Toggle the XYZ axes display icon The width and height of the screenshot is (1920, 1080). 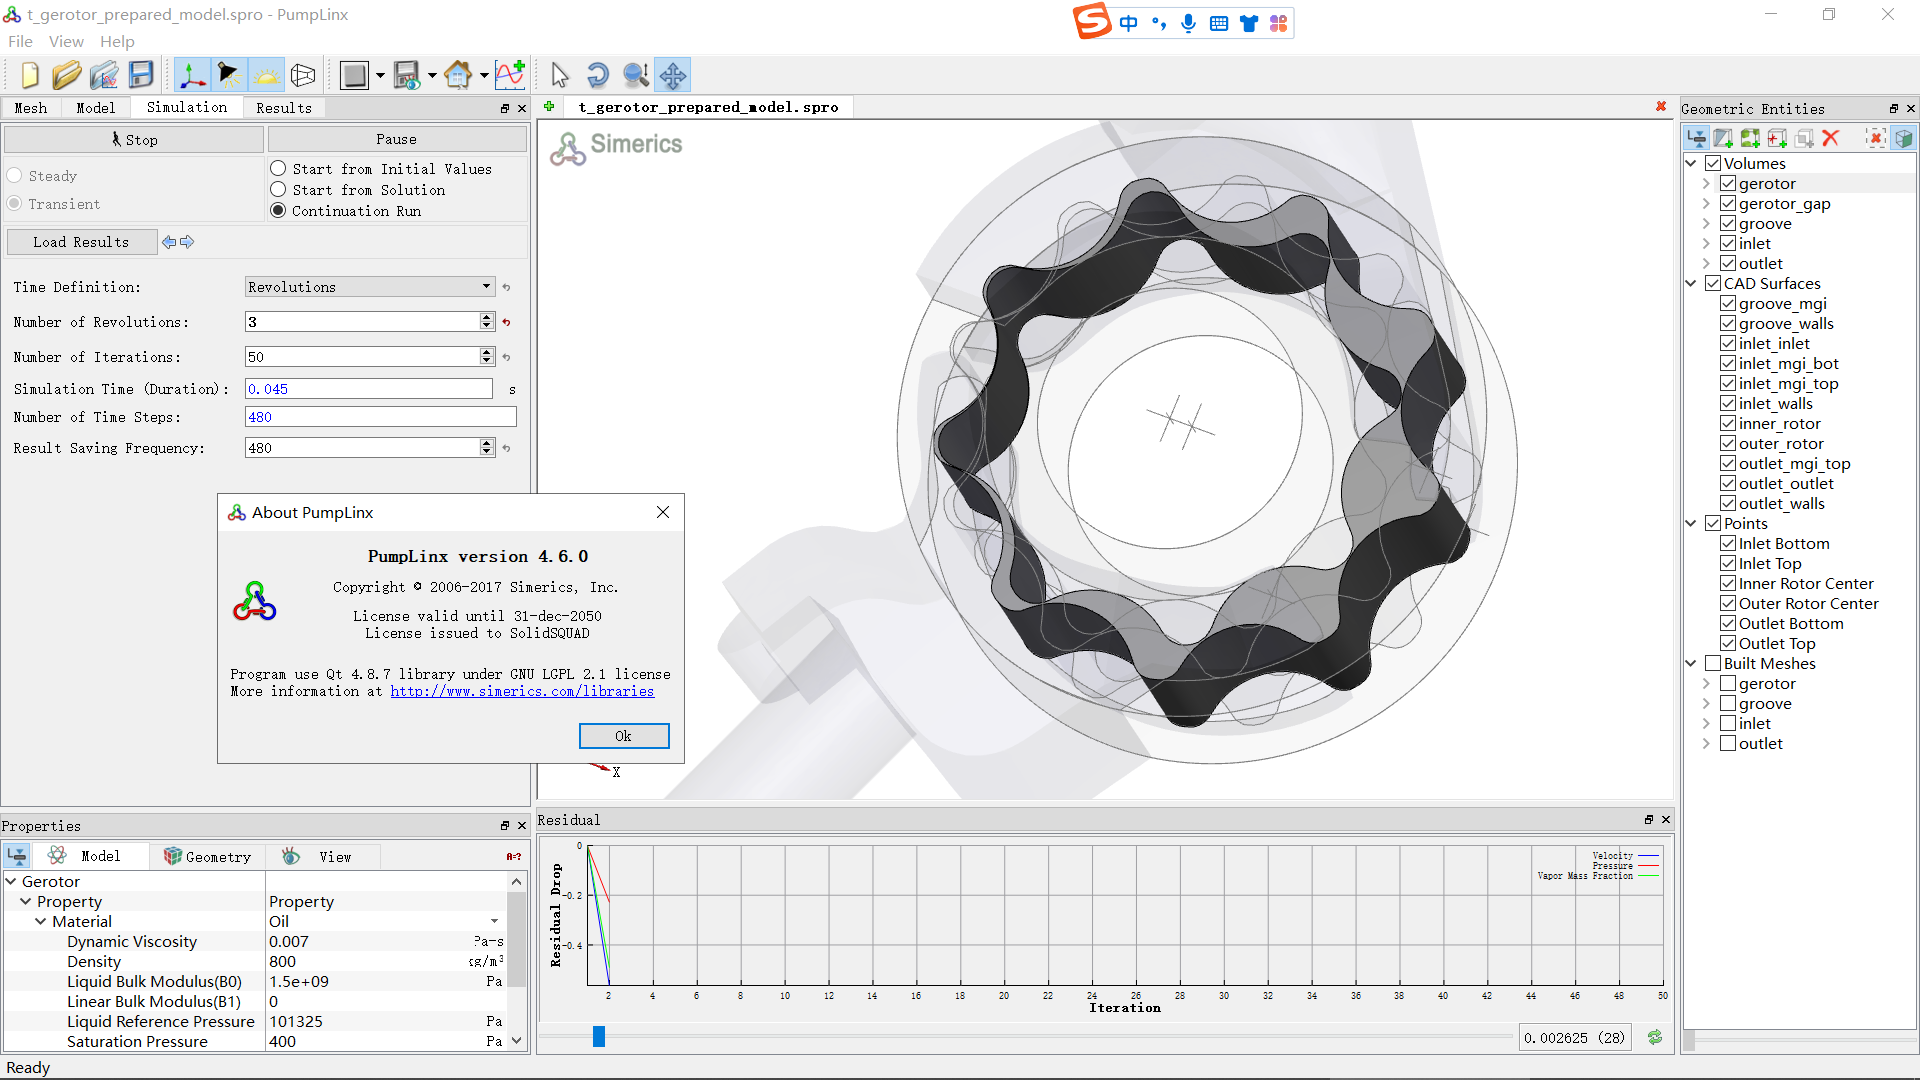tap(192, 75)
